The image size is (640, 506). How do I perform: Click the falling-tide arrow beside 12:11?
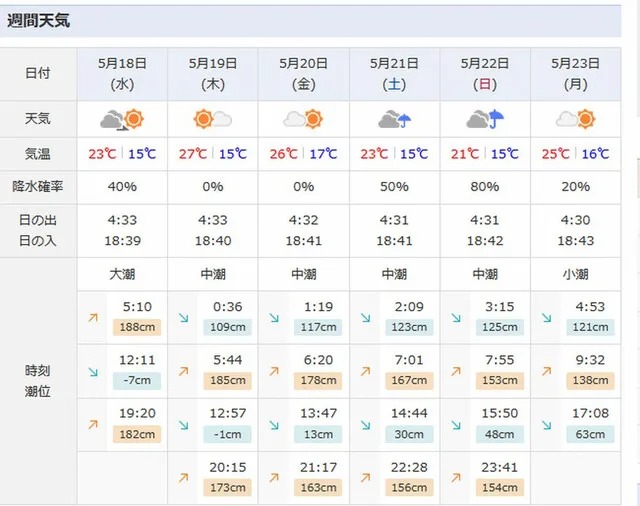[x=93, y=371]
